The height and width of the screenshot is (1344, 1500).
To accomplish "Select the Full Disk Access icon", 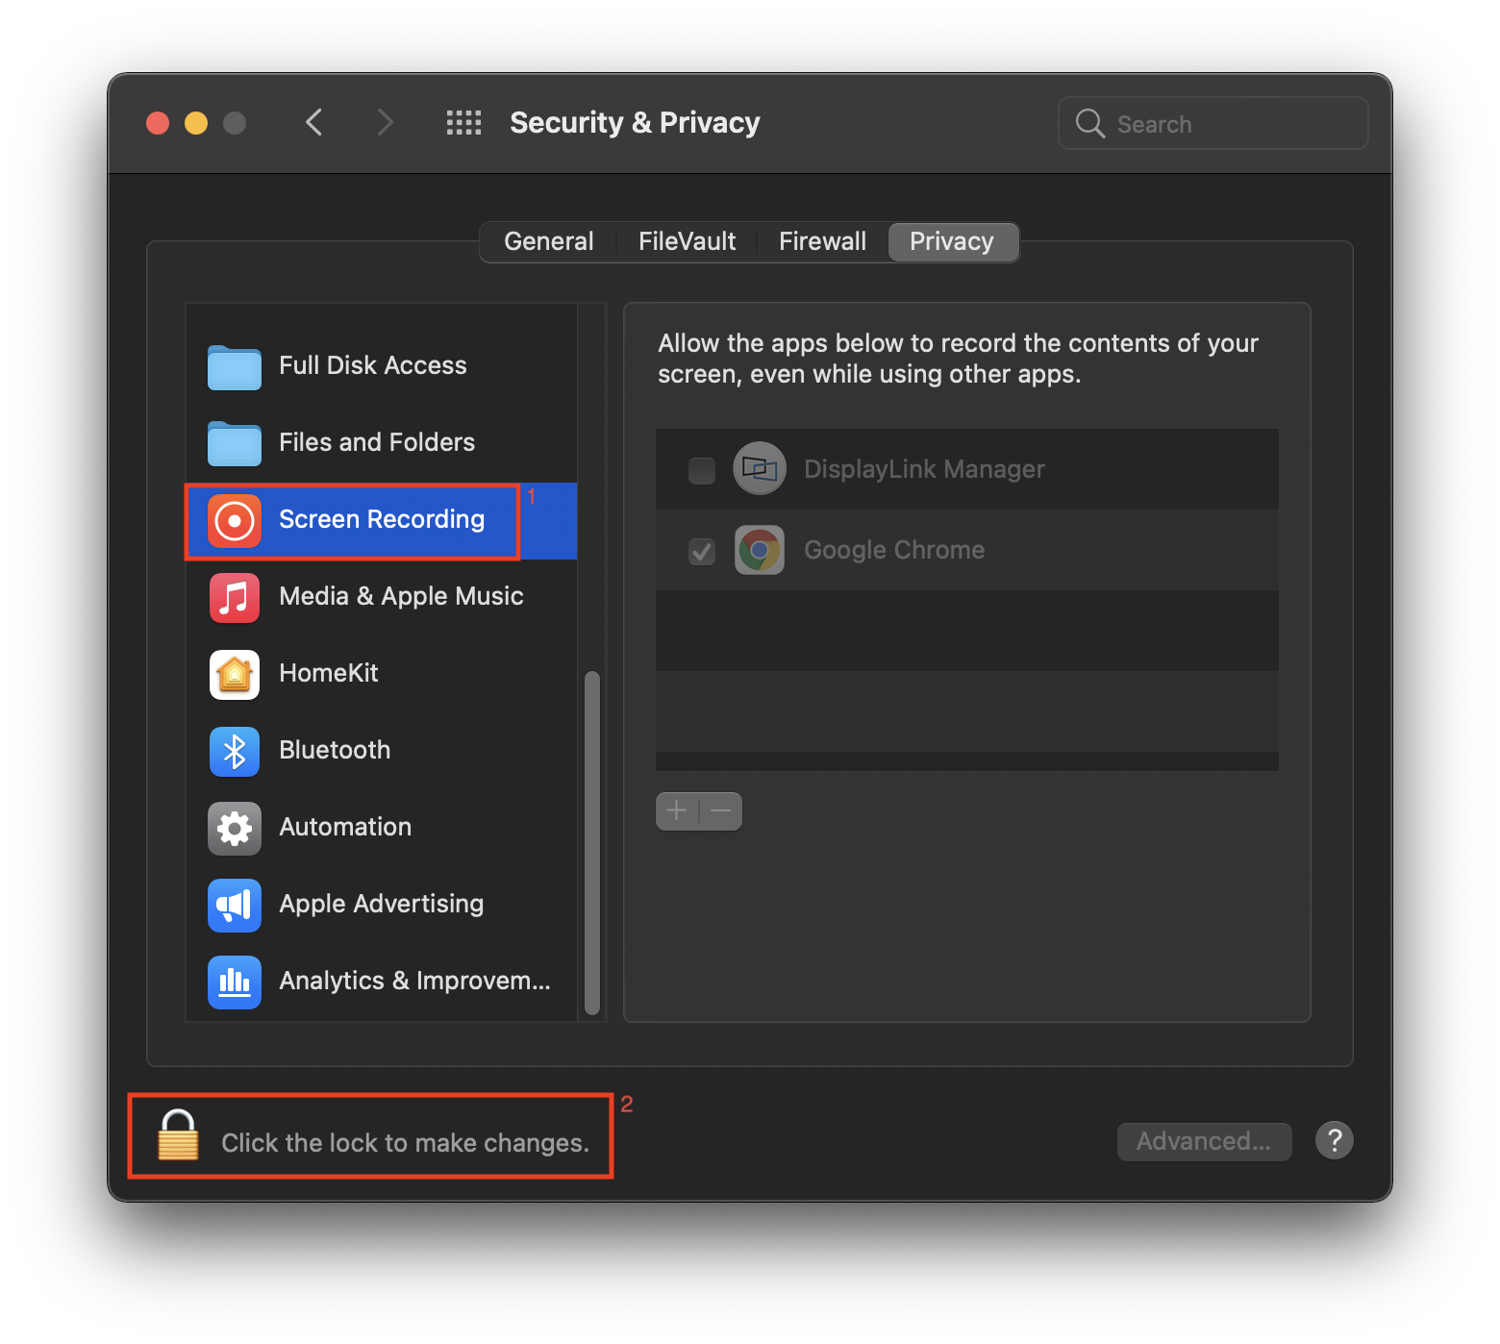I will [233, 366].
